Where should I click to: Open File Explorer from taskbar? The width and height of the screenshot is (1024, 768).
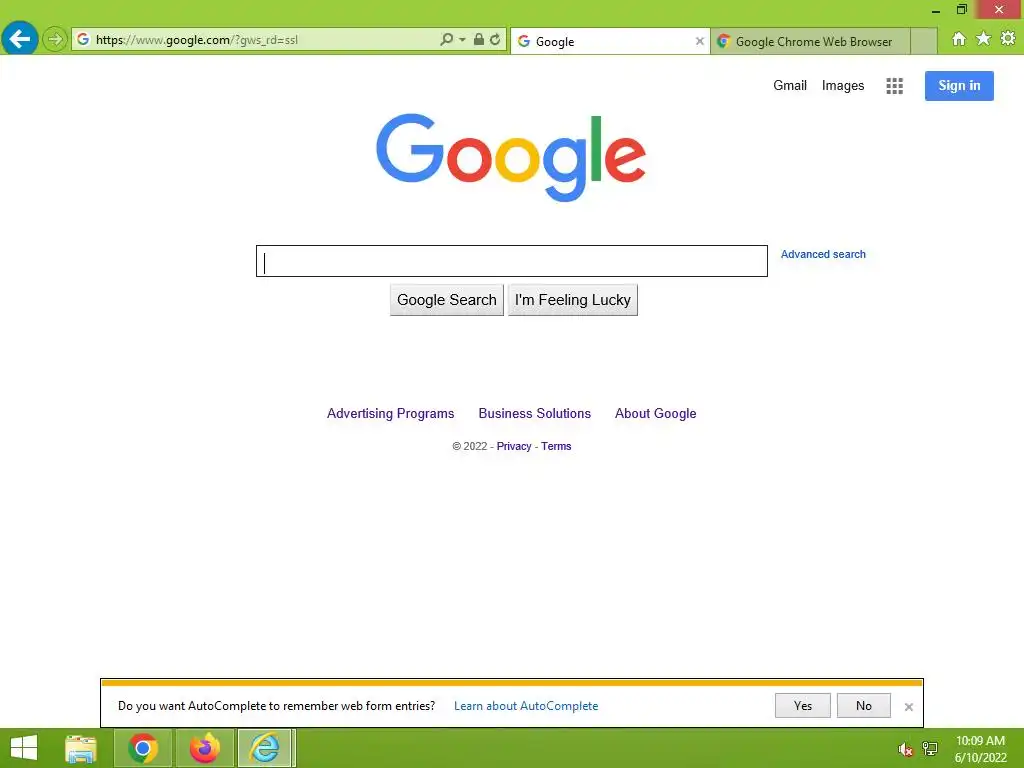[81, 748]
